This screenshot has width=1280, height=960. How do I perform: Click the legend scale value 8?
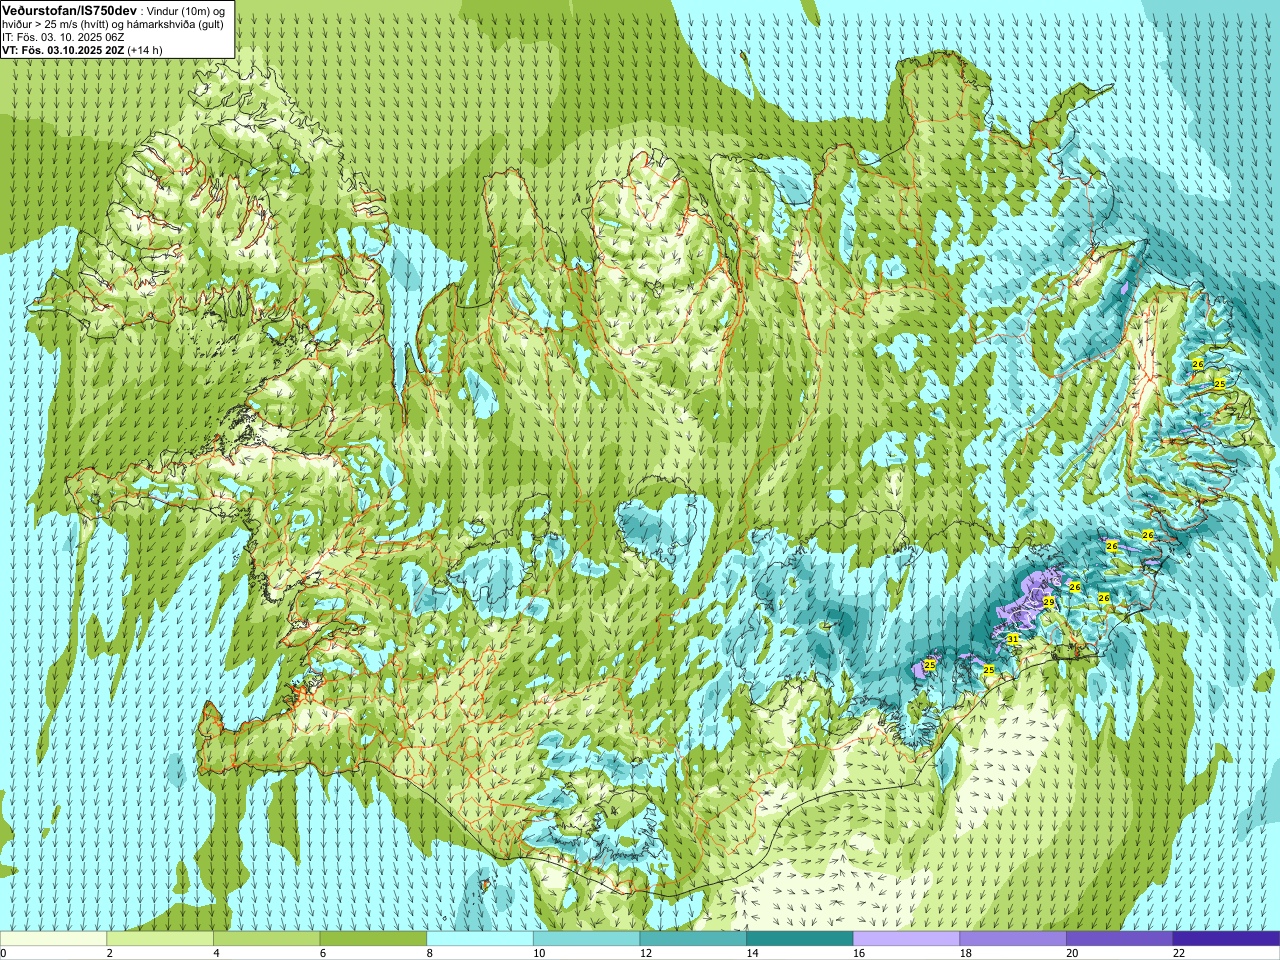click(x=429, y=953)
